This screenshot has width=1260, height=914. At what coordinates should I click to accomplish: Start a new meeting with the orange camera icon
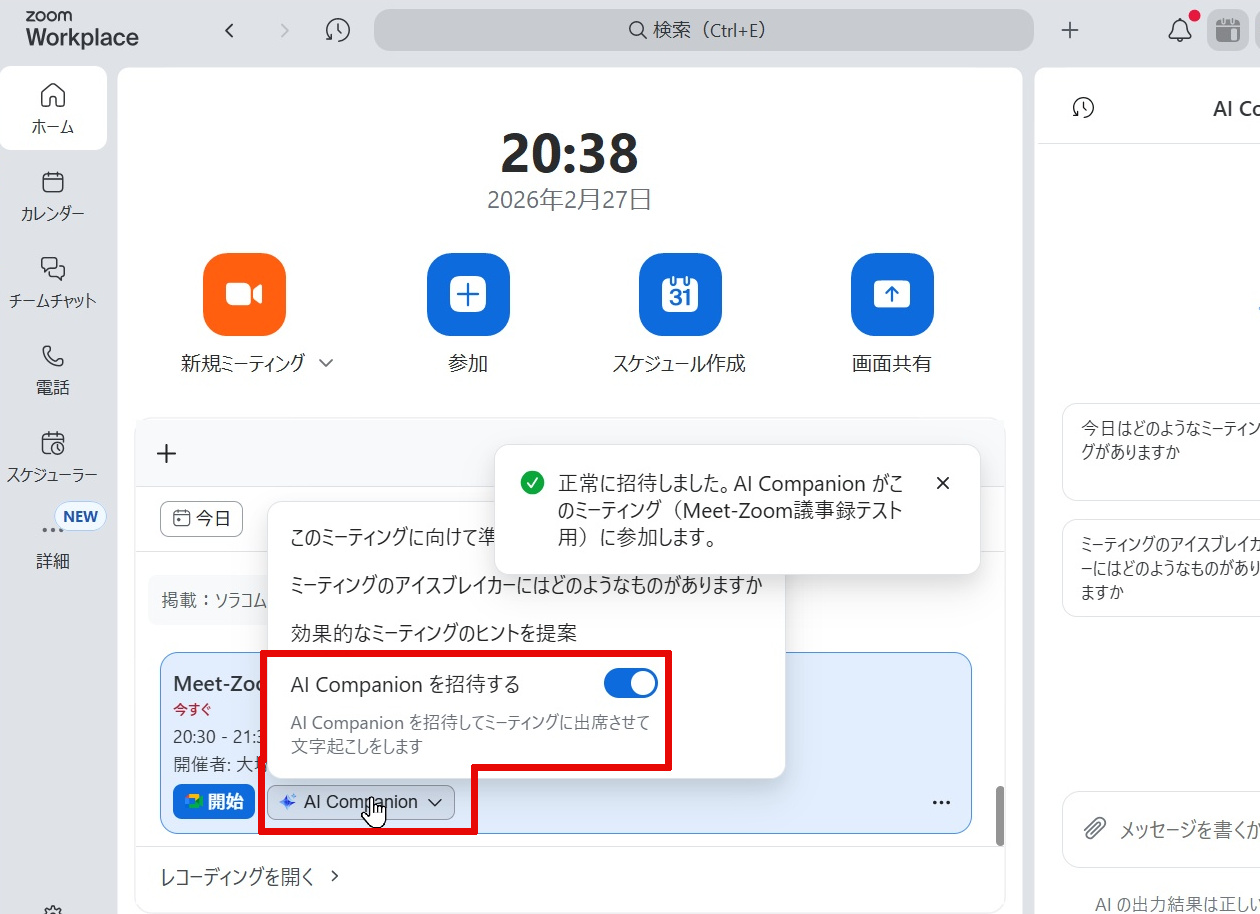coord(244,294)
